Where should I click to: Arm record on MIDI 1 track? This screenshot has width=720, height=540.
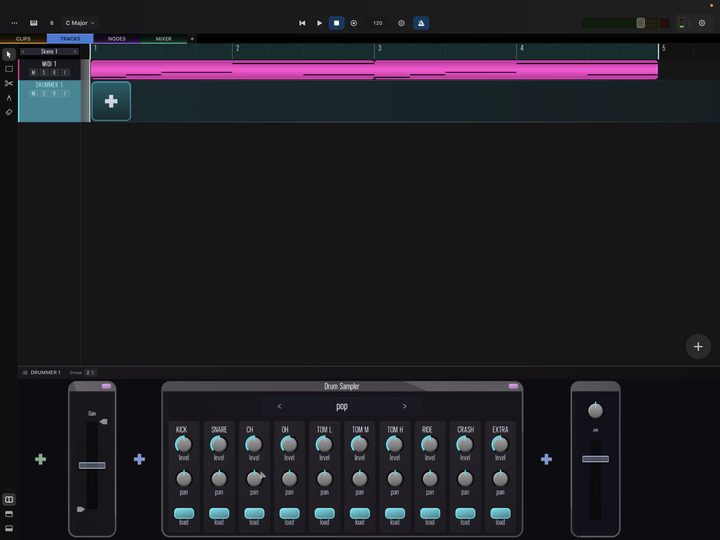pyautogui.click(x=54, y=73)
